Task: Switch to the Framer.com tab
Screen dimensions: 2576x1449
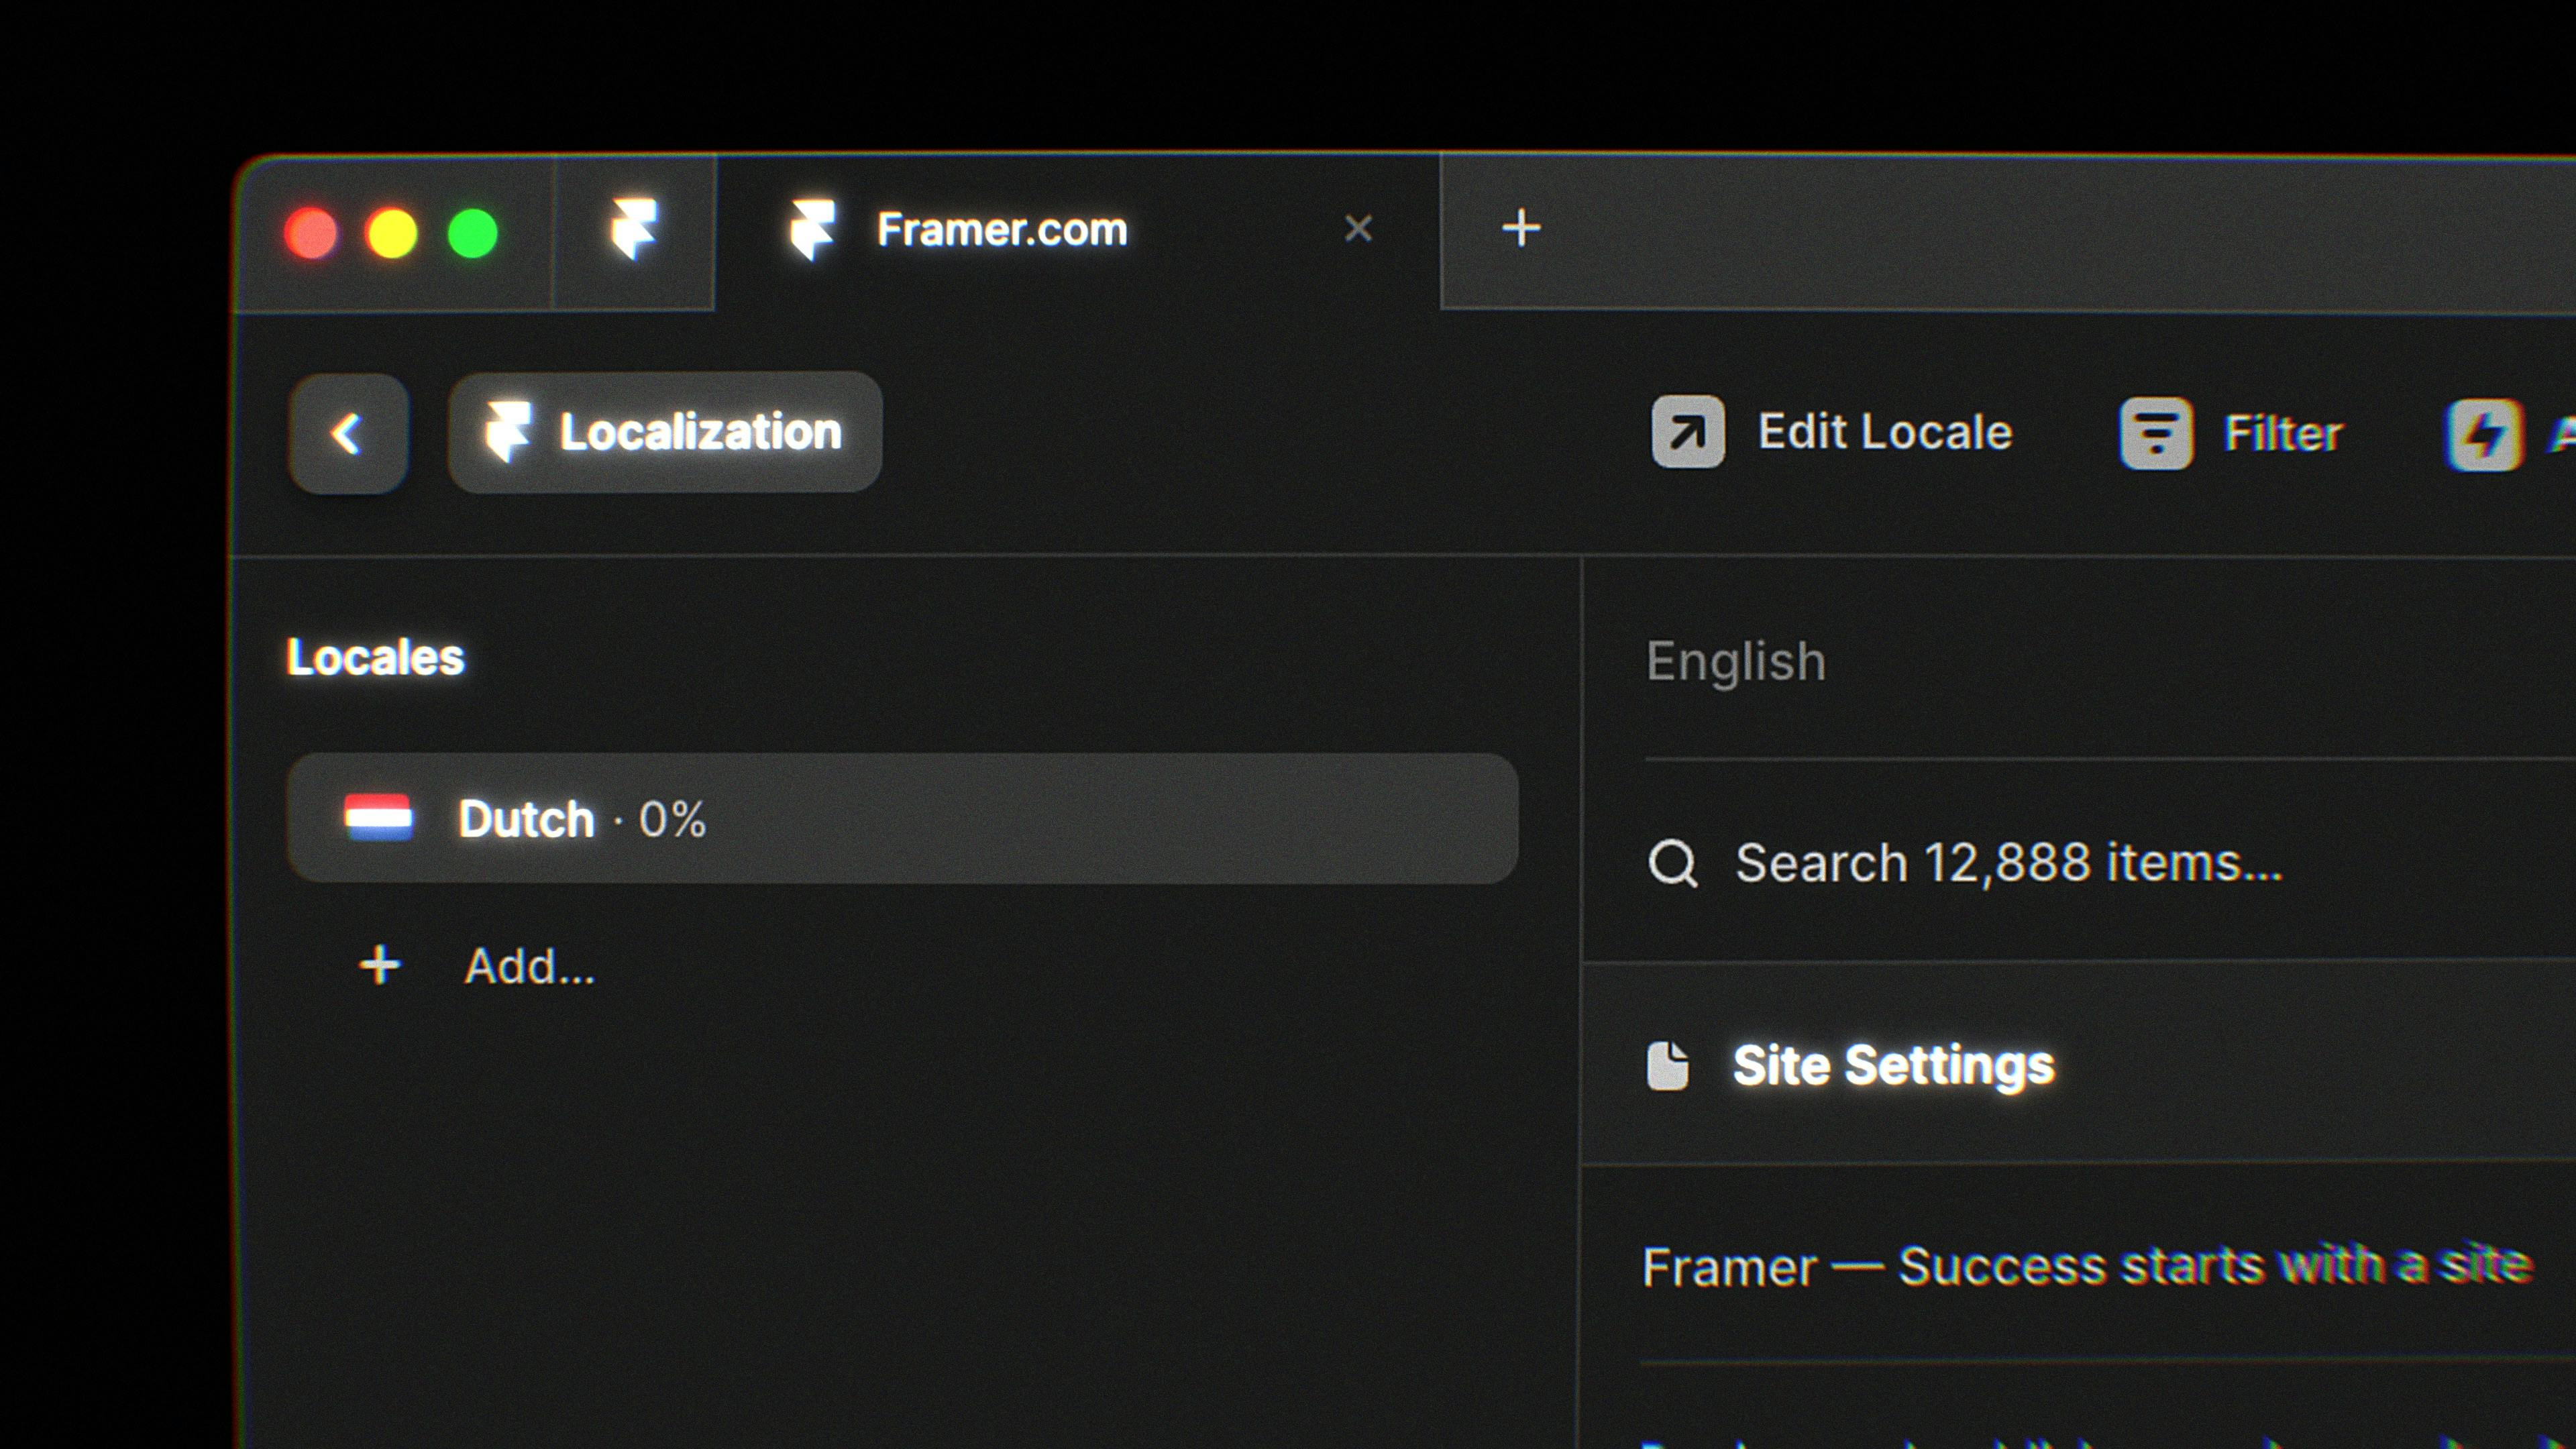Action: (x=1078, y=230)
